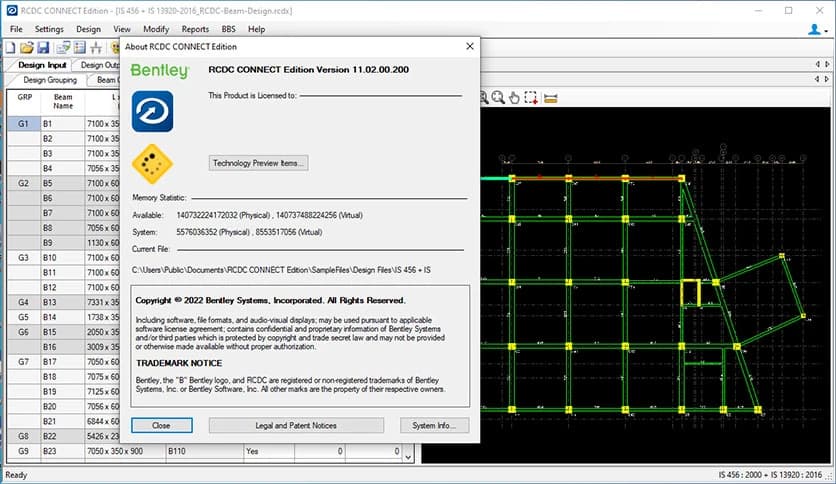Select beam B17 in the table
836x484 pixels.
point(49,361)
